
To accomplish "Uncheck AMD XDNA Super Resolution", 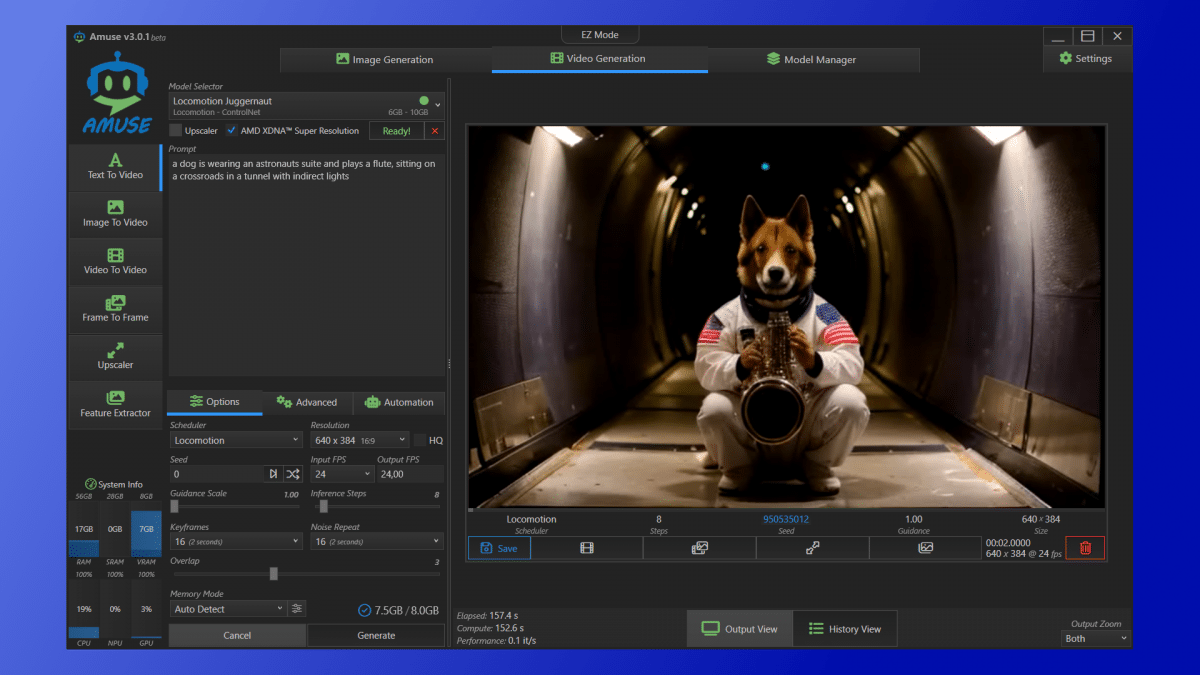I will (x=232, y=131).
